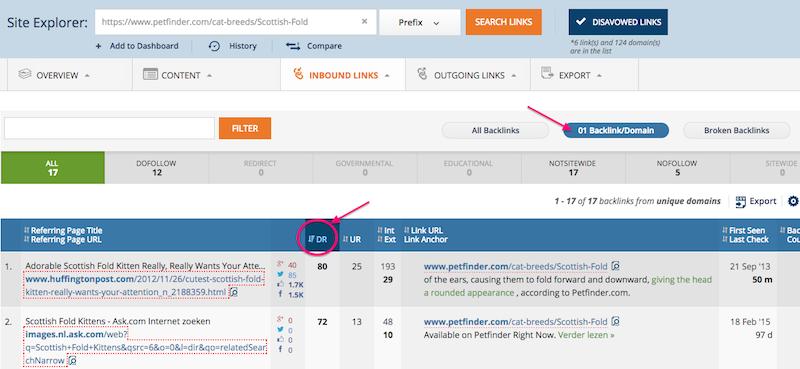Click the Content window icon
Screen dimensions: 800x369
tap(150, 75)
